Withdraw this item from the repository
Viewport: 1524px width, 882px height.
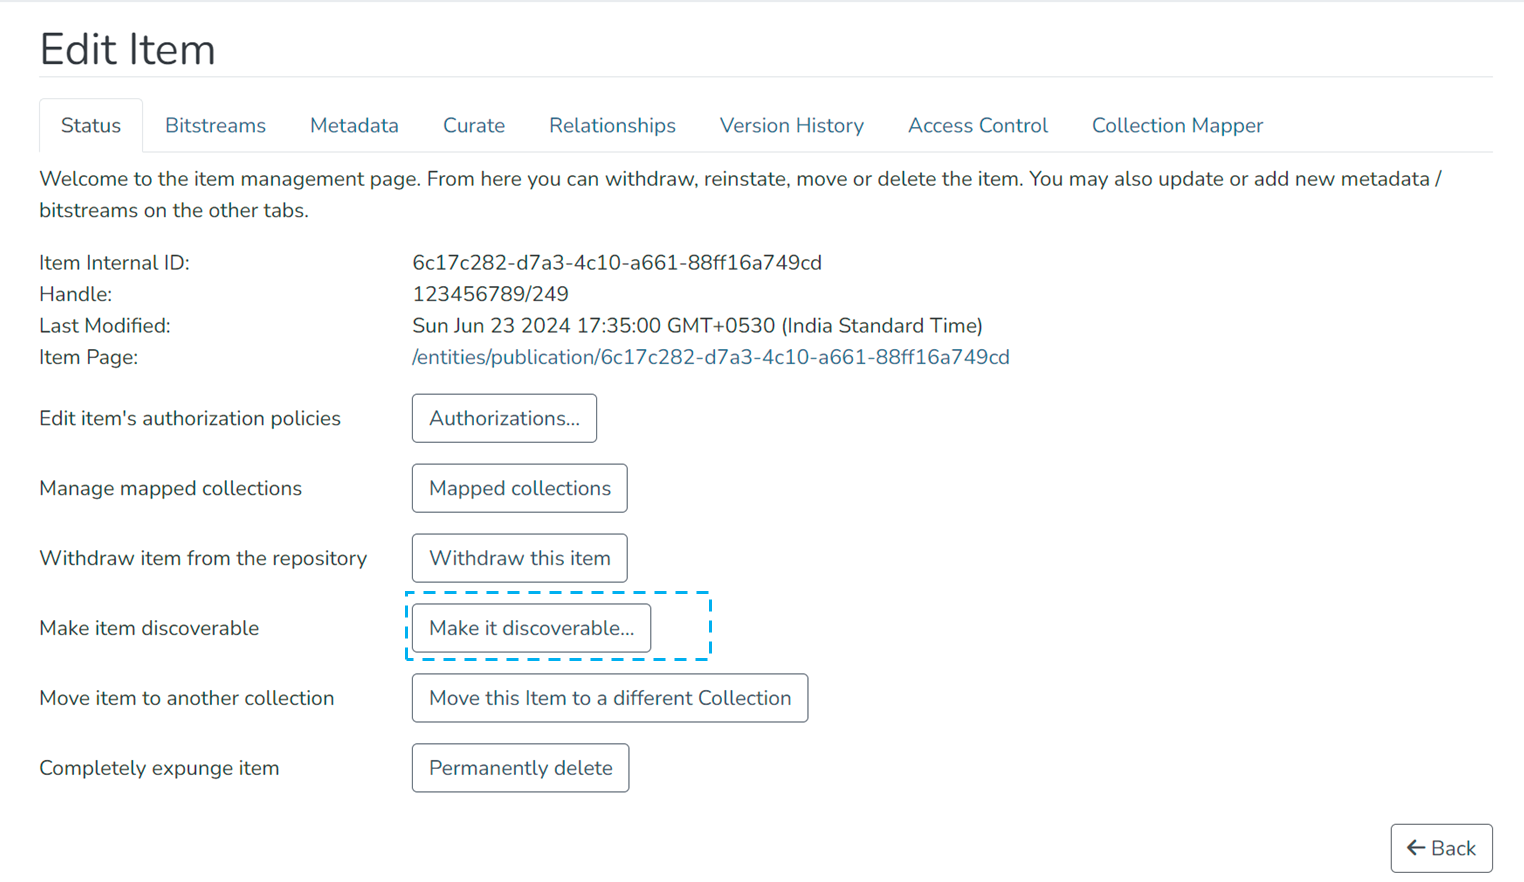pyautogui.click(x=519, y=558)
